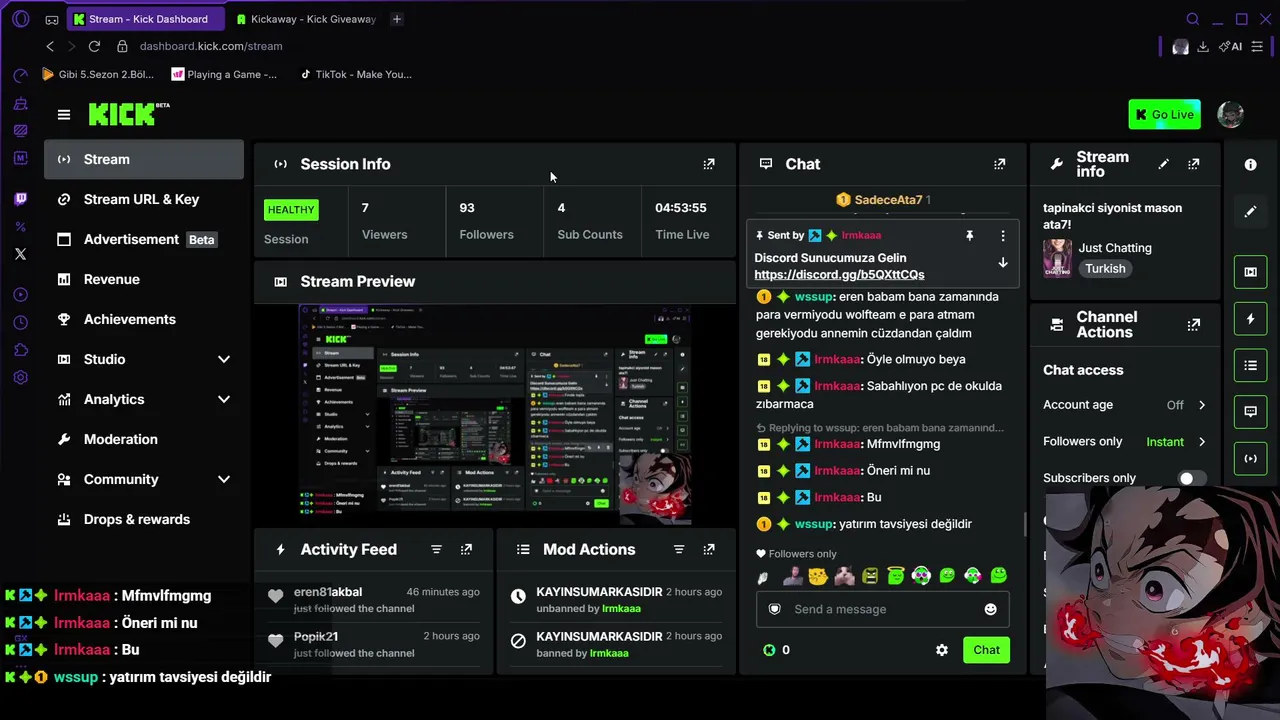Image resolution: width=1280 pixels, height=720 pixels.
Task: Click the Go Live button
Action: pos(1165,114)
